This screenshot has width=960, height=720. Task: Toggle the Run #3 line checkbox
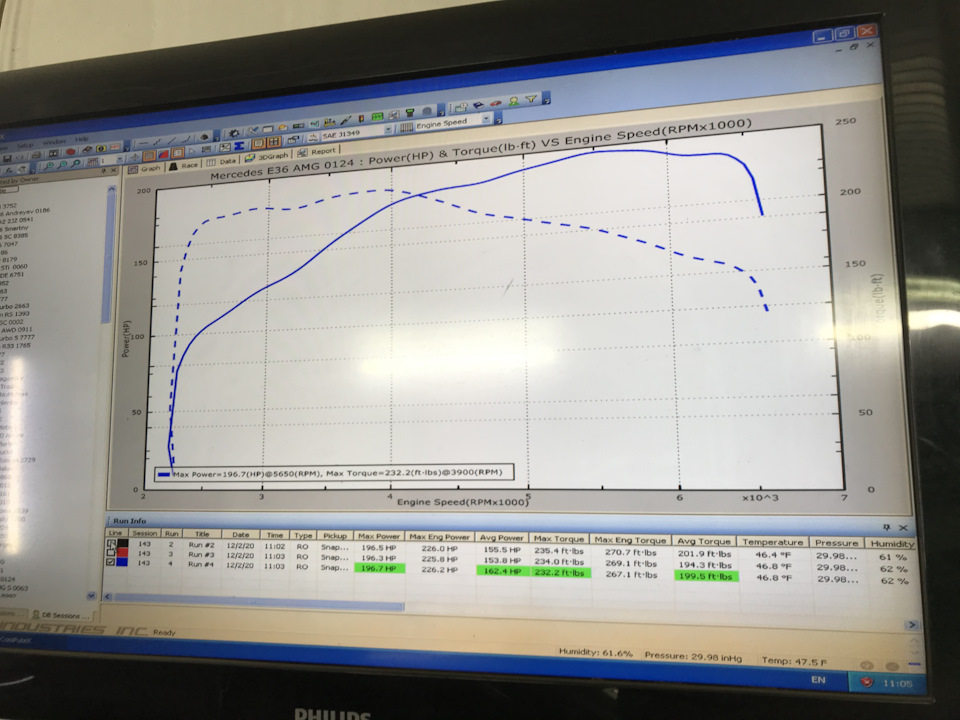(x=111, y=552)
